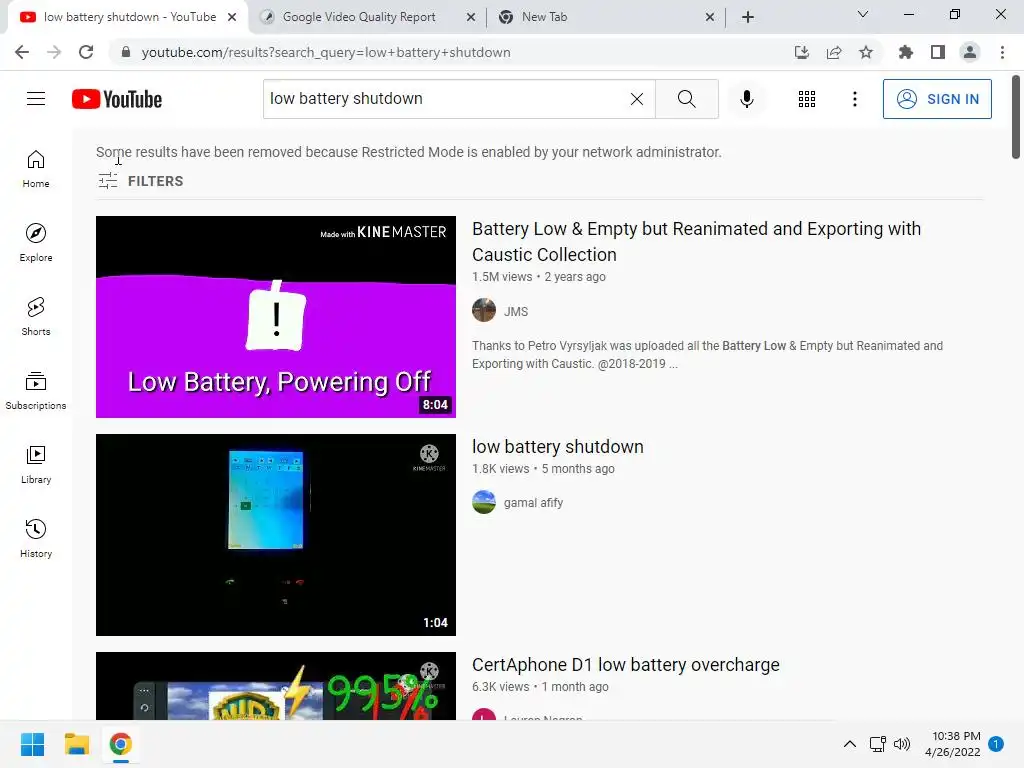Open YouTube settings three-dot menu
Image resolution: width=1024 pixels, height=768 pixels.
point(854,99)
